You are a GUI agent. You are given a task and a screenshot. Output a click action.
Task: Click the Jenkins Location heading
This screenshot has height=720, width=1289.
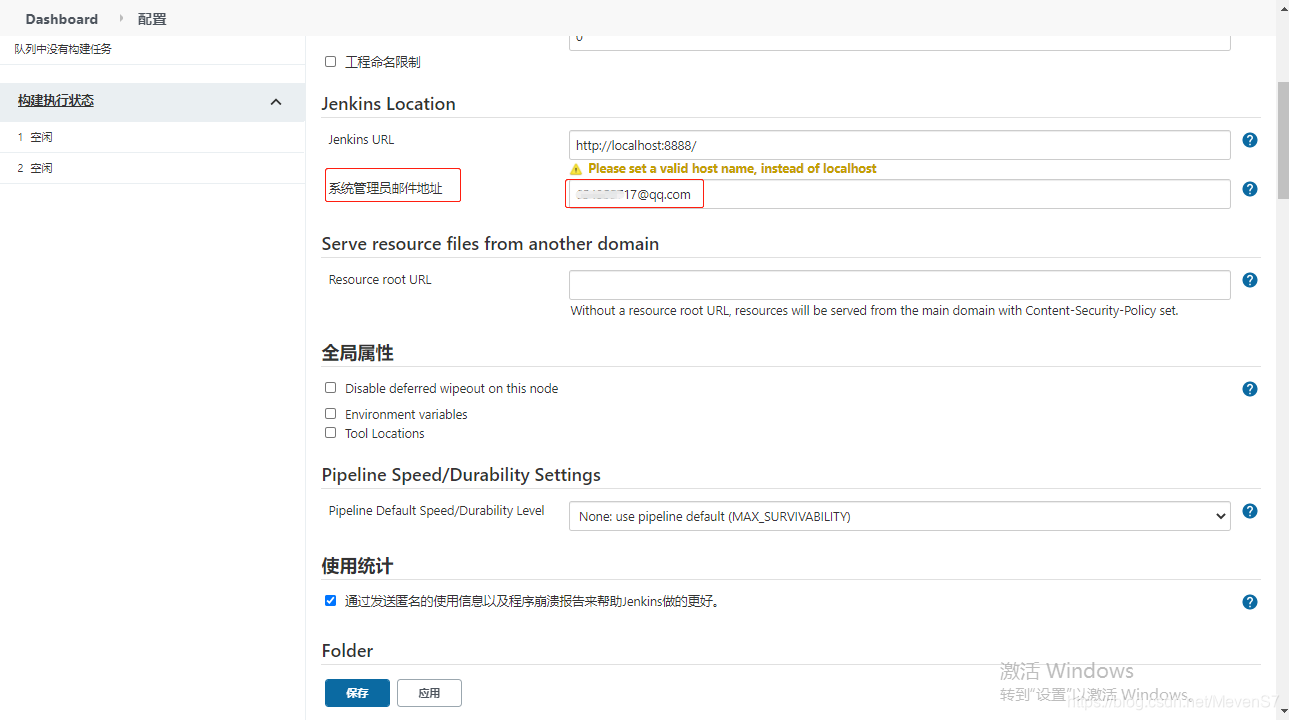coord(388,104)
